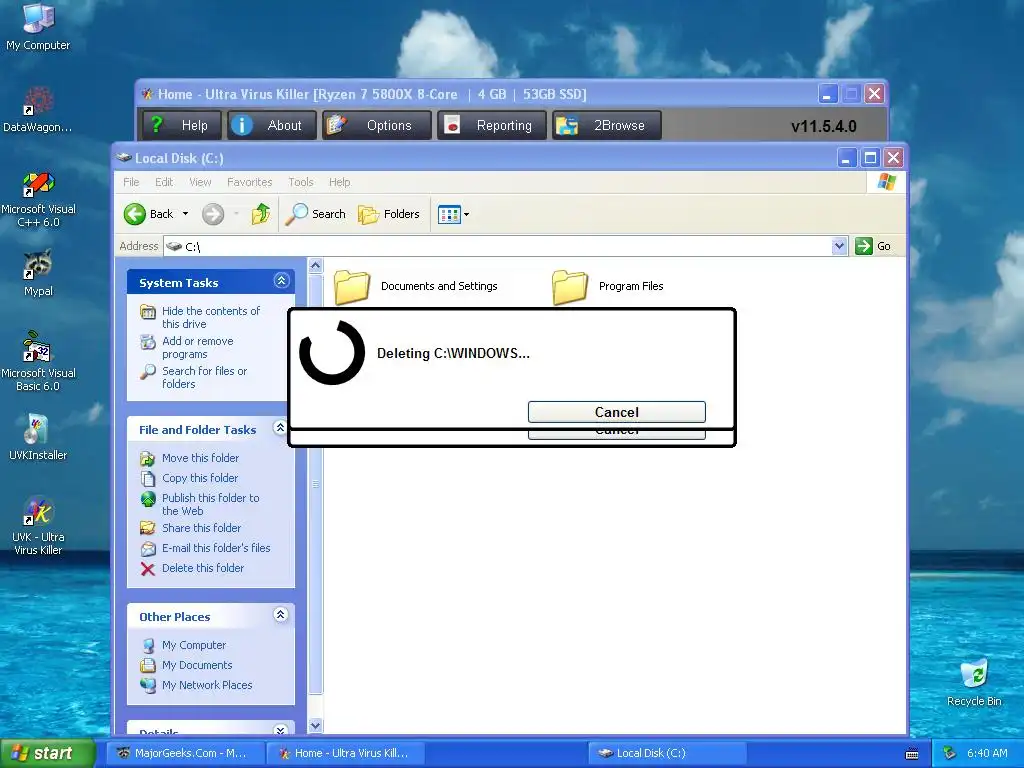The width and height of the screenshot is (1024, 768).
Task: Switch to Ultra Virus Killer taskbar item
Action: [345, 753]
